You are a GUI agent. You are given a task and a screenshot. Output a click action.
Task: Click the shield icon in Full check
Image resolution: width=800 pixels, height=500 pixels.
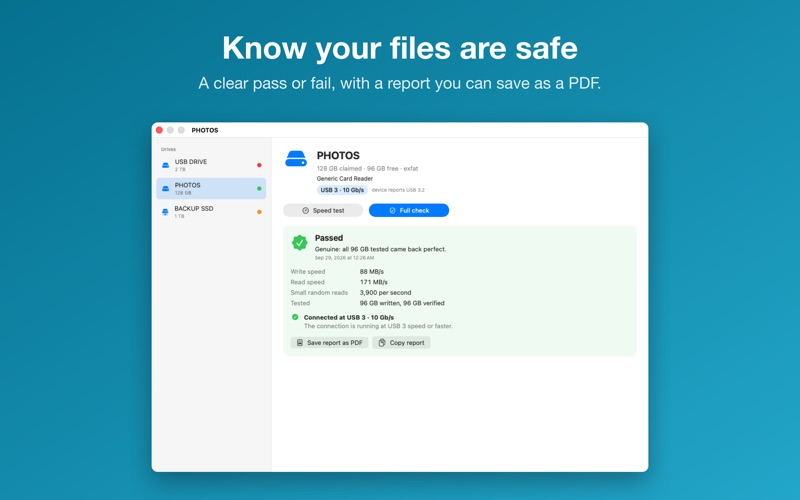392,210
